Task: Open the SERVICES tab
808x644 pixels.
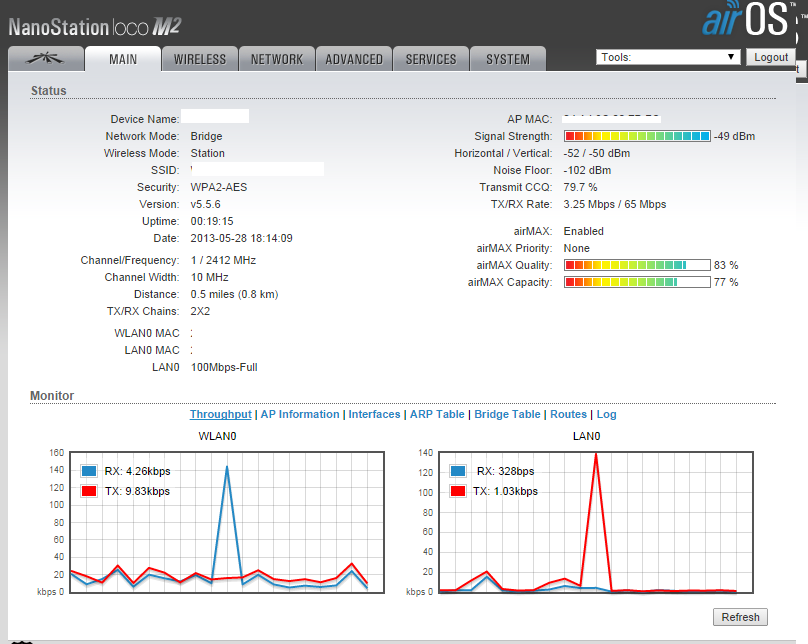Action: point(431,59)
